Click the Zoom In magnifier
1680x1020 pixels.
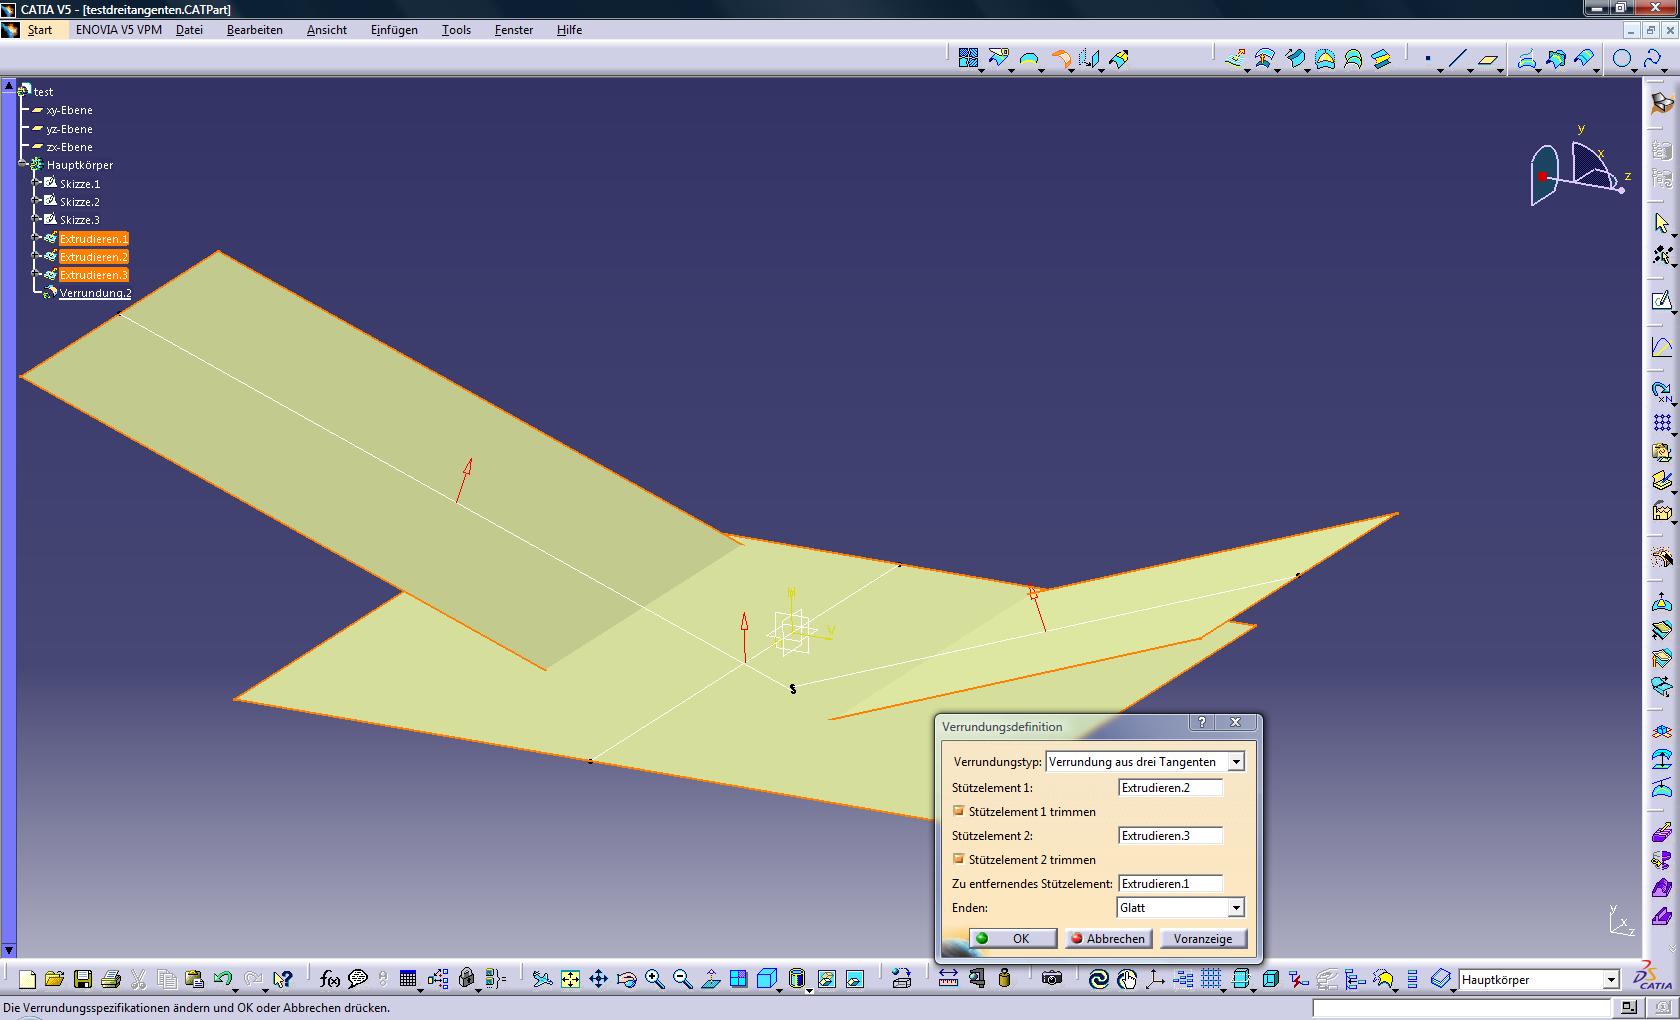[x=654, y=980]
